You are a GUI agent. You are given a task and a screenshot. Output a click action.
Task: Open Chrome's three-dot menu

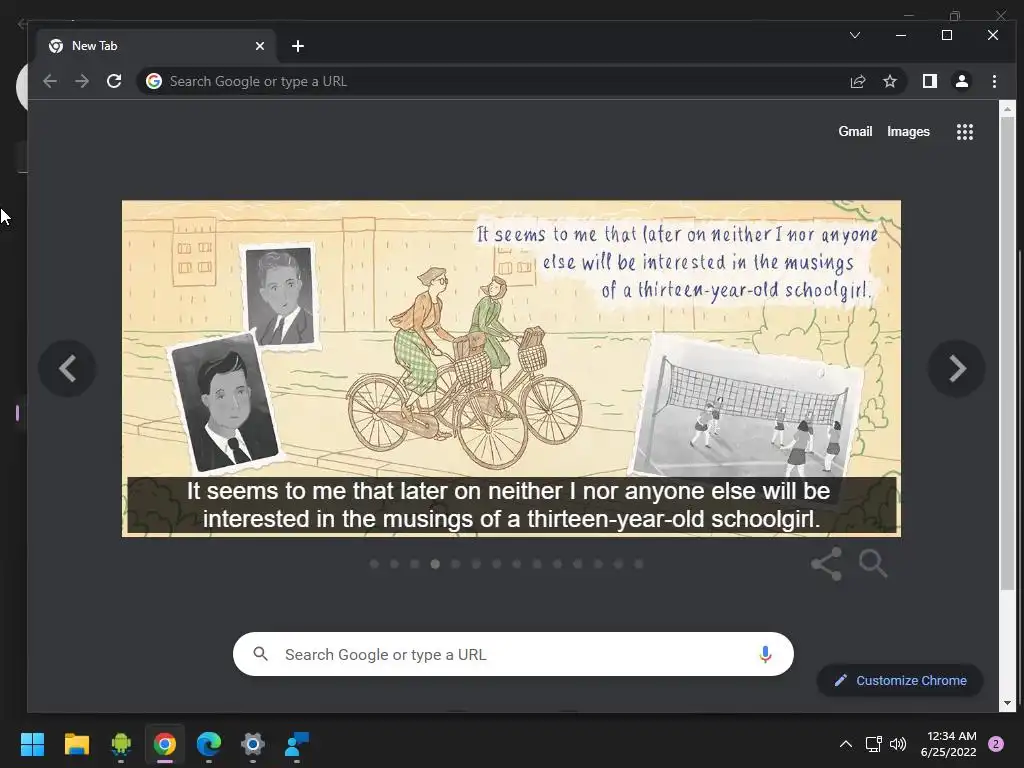994,81
